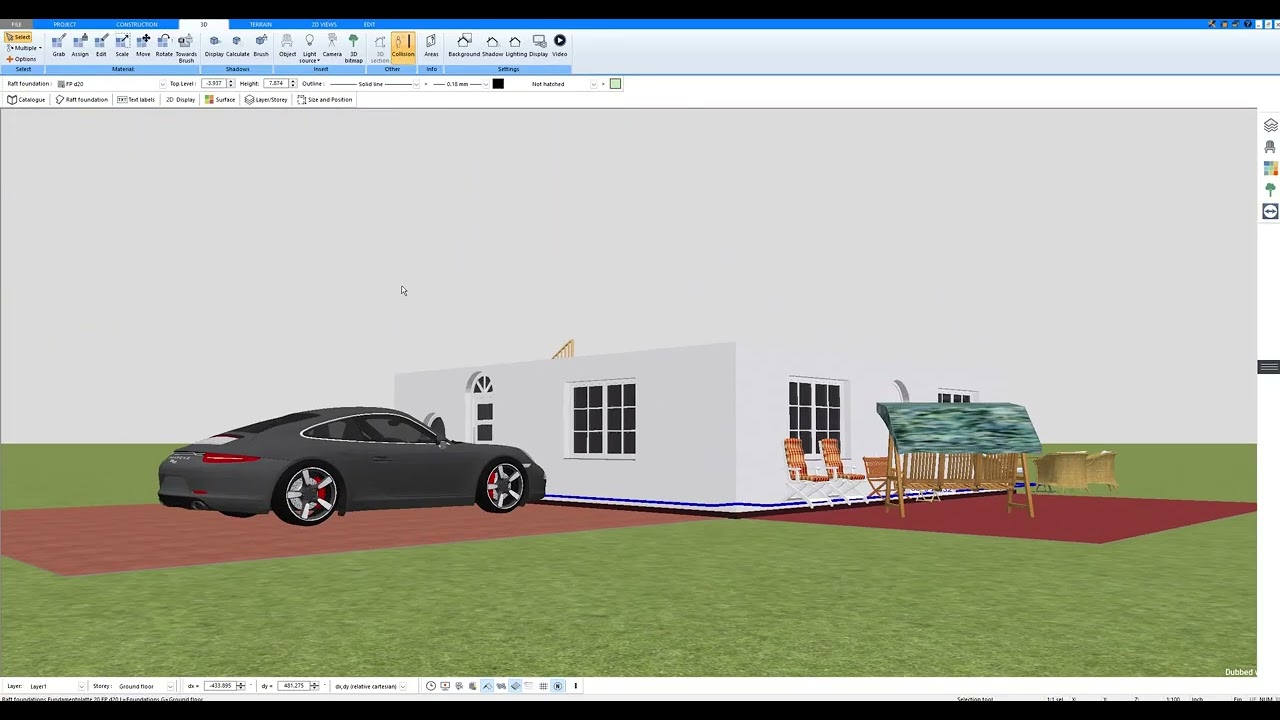
Task: Click the monitor icon in bottom toolbar
Action: click(445, 686)
